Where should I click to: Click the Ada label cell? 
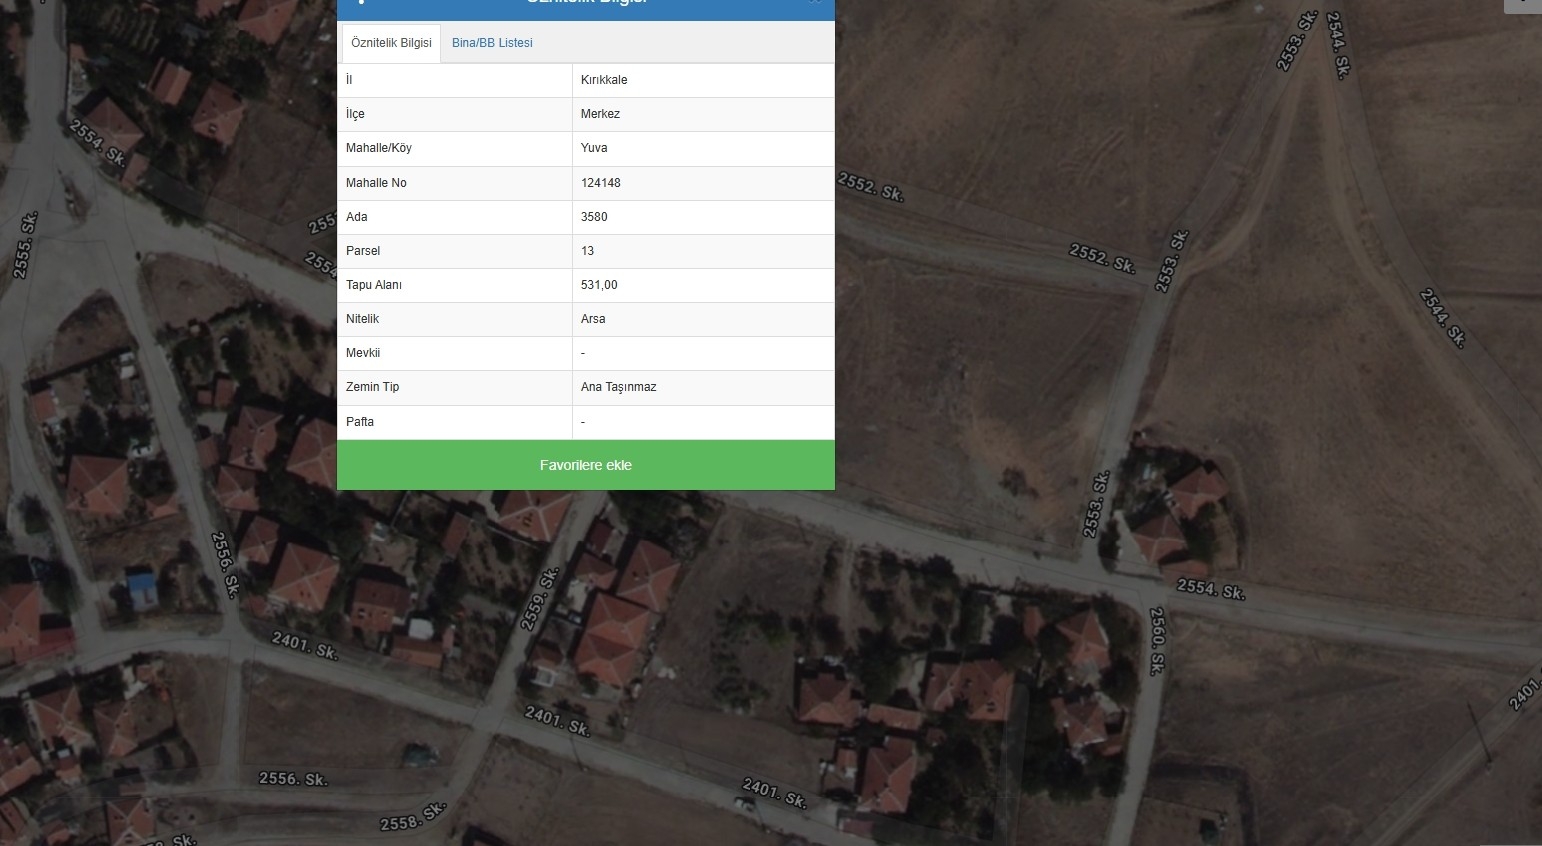[x=455, y=217]
